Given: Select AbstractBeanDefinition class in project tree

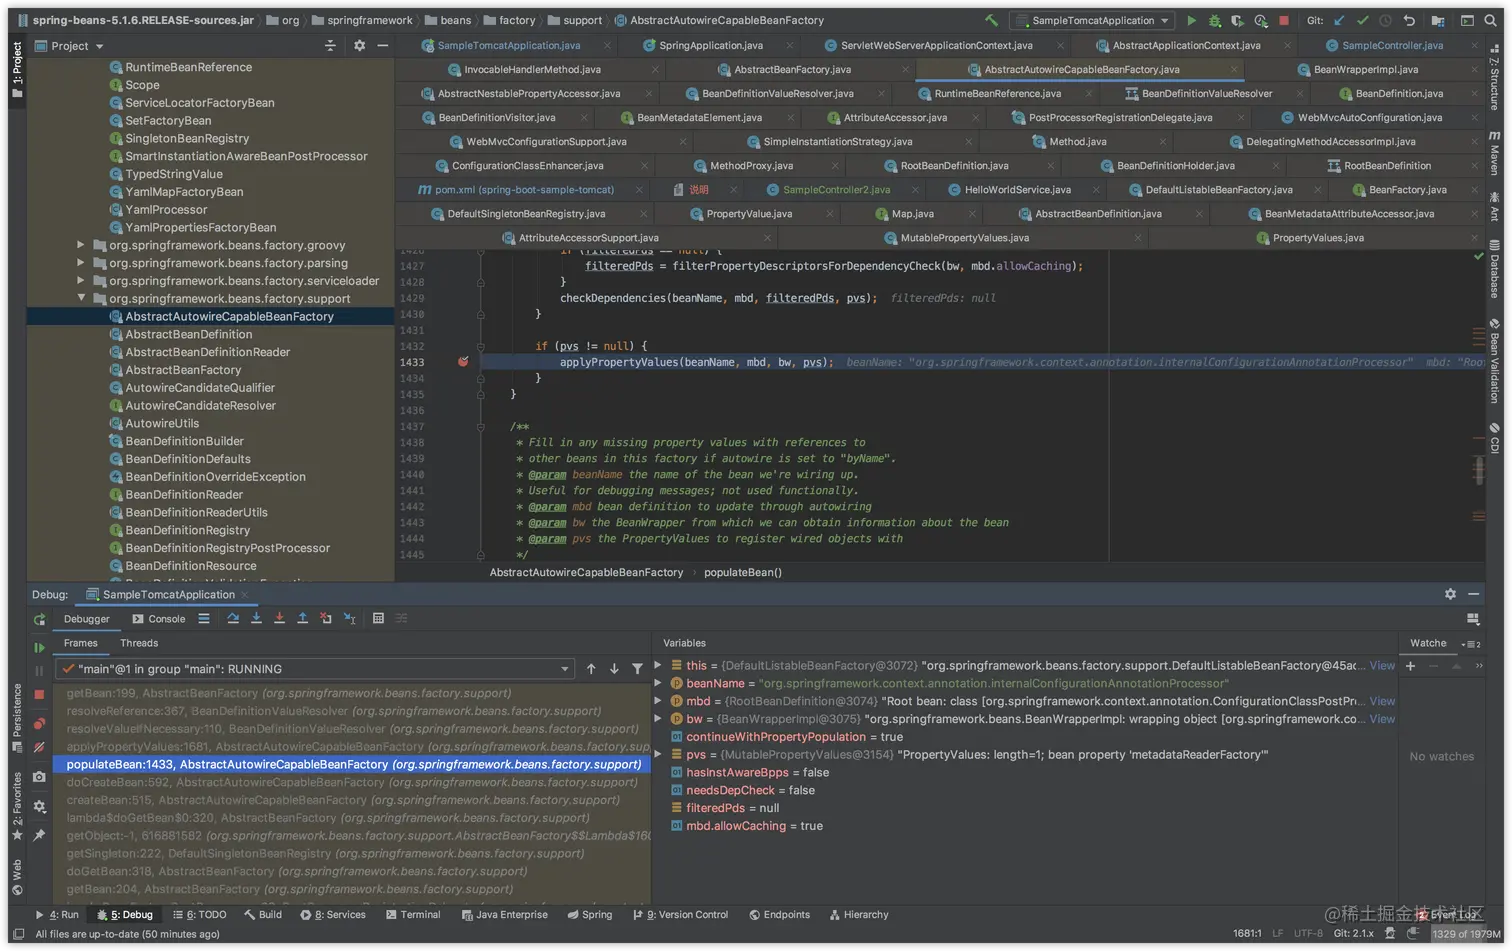Looking at the screenshot, I should point(188,335).
